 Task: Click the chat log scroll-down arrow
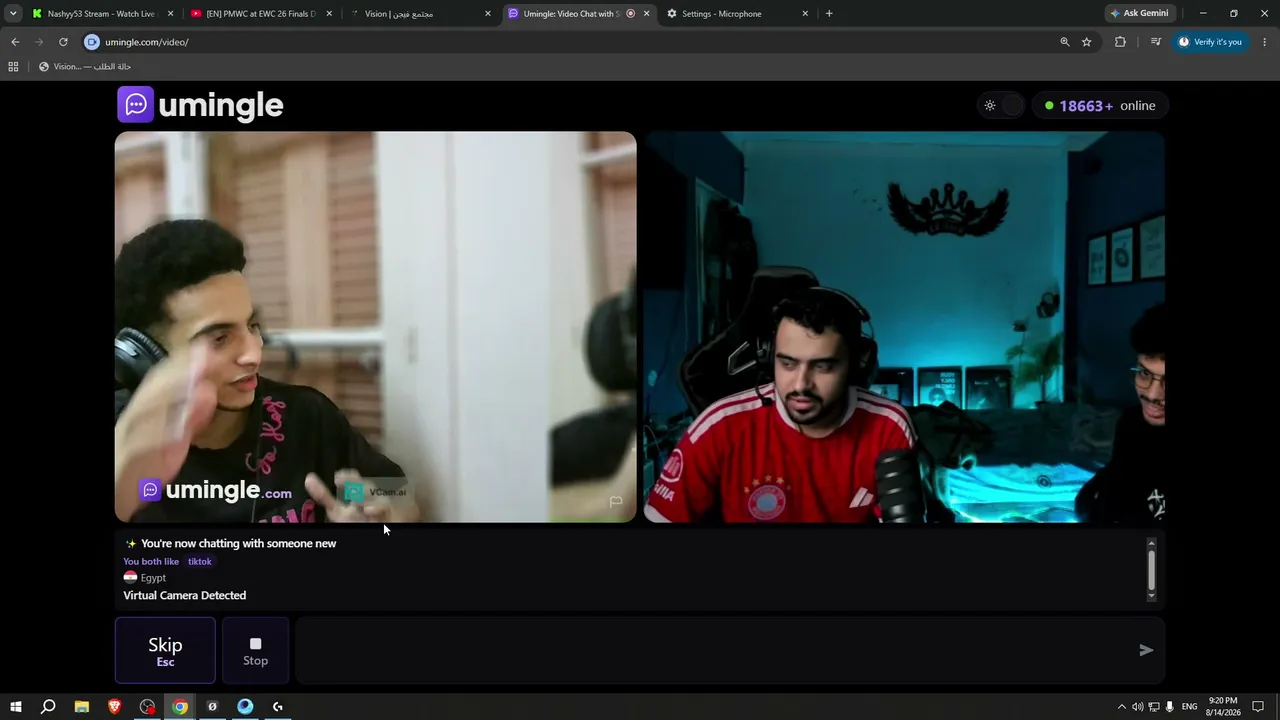pos(1151,596)
